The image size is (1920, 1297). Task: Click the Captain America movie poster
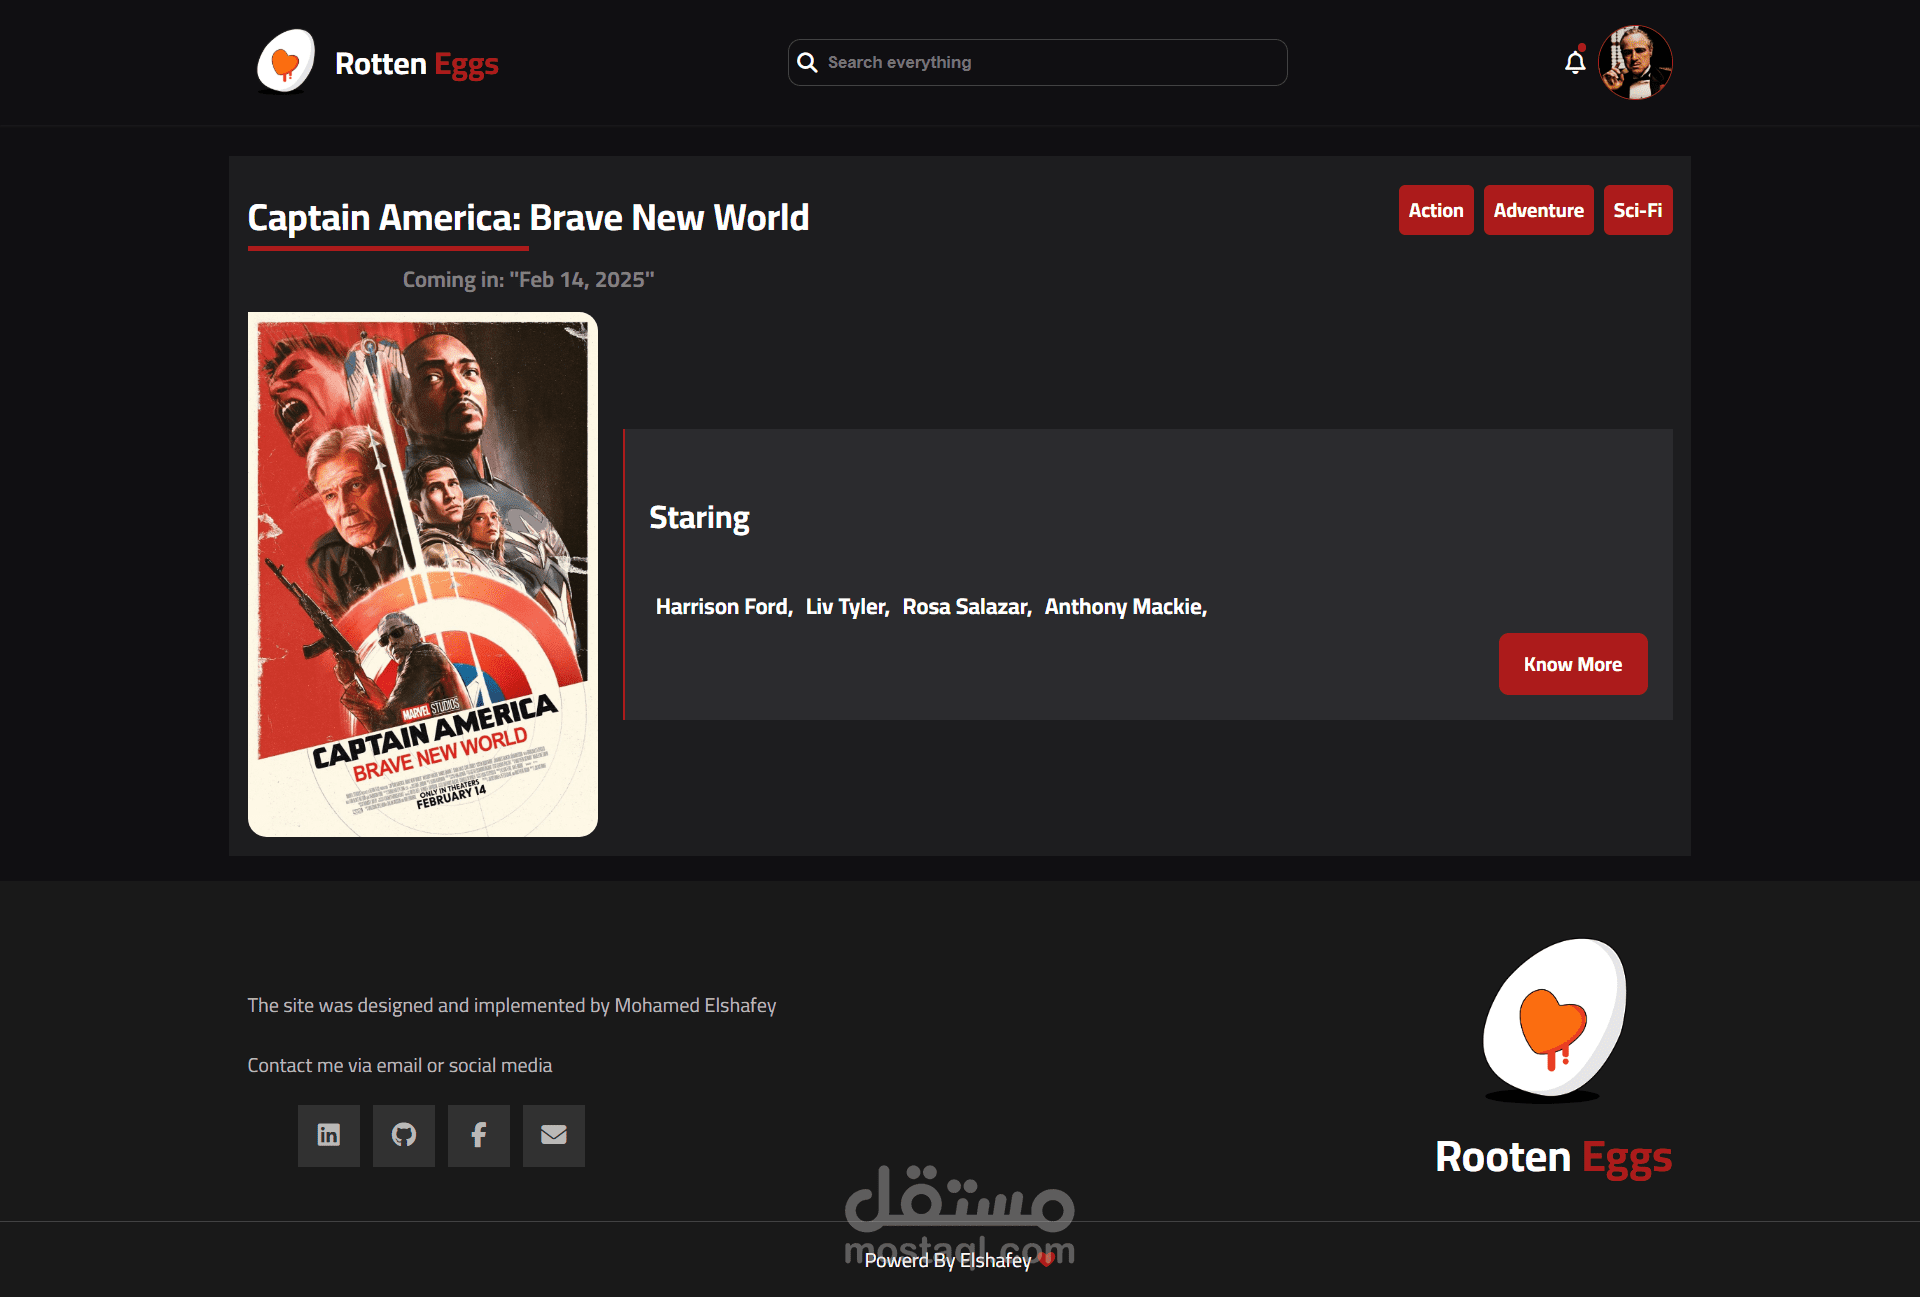coord(423,574)
